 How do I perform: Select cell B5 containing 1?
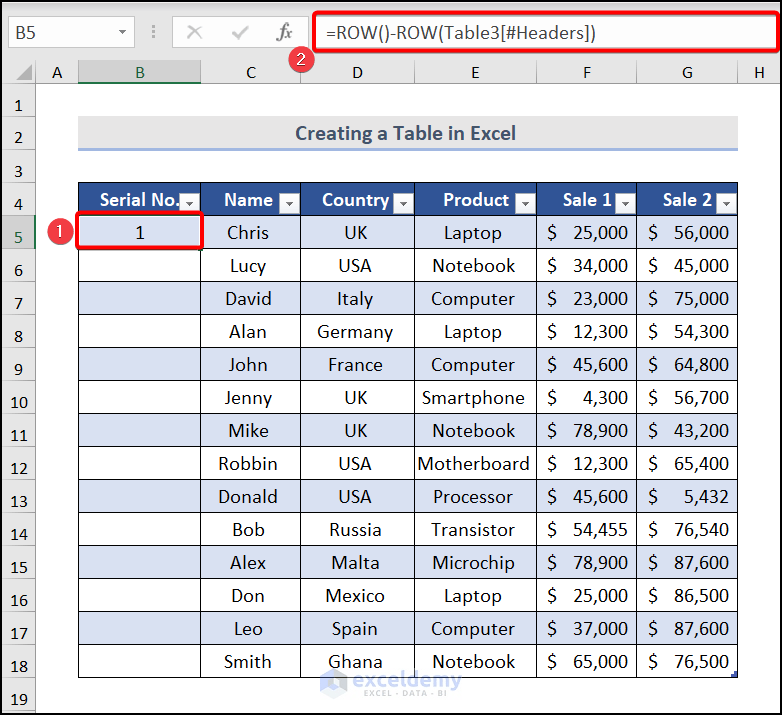[x=140, y=232]
